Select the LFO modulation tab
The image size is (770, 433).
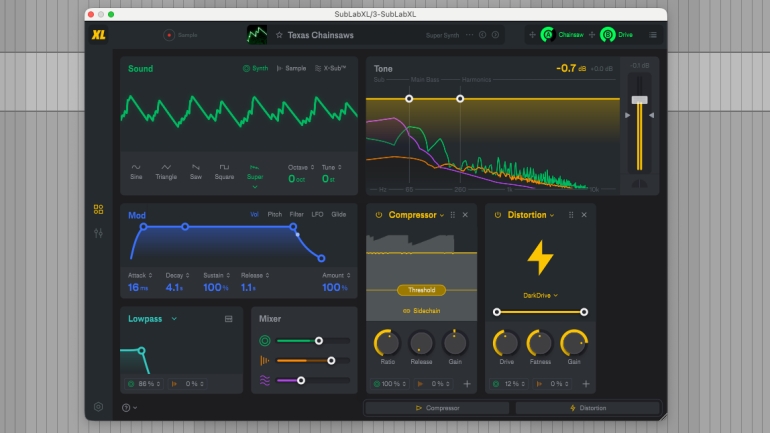pos(317,215)
